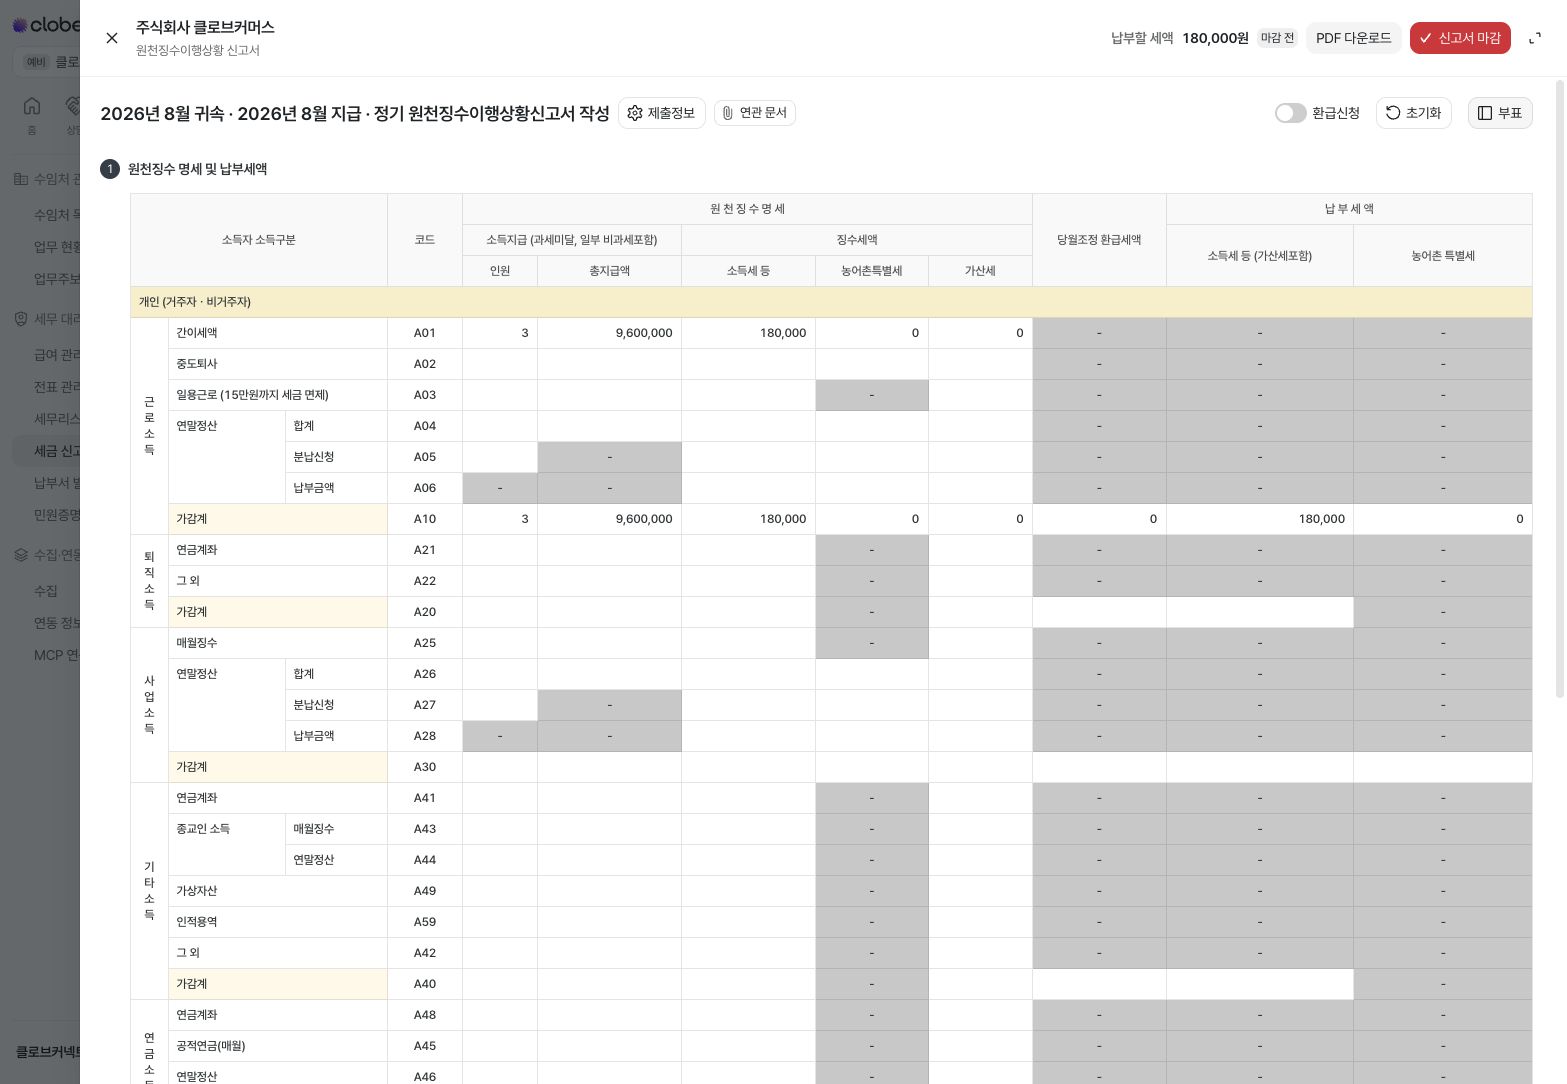Image resolution: width=1567 pixels, height=1084 pixels.
Task: Click the 인적용역 row label
Action: coord(197,922)
